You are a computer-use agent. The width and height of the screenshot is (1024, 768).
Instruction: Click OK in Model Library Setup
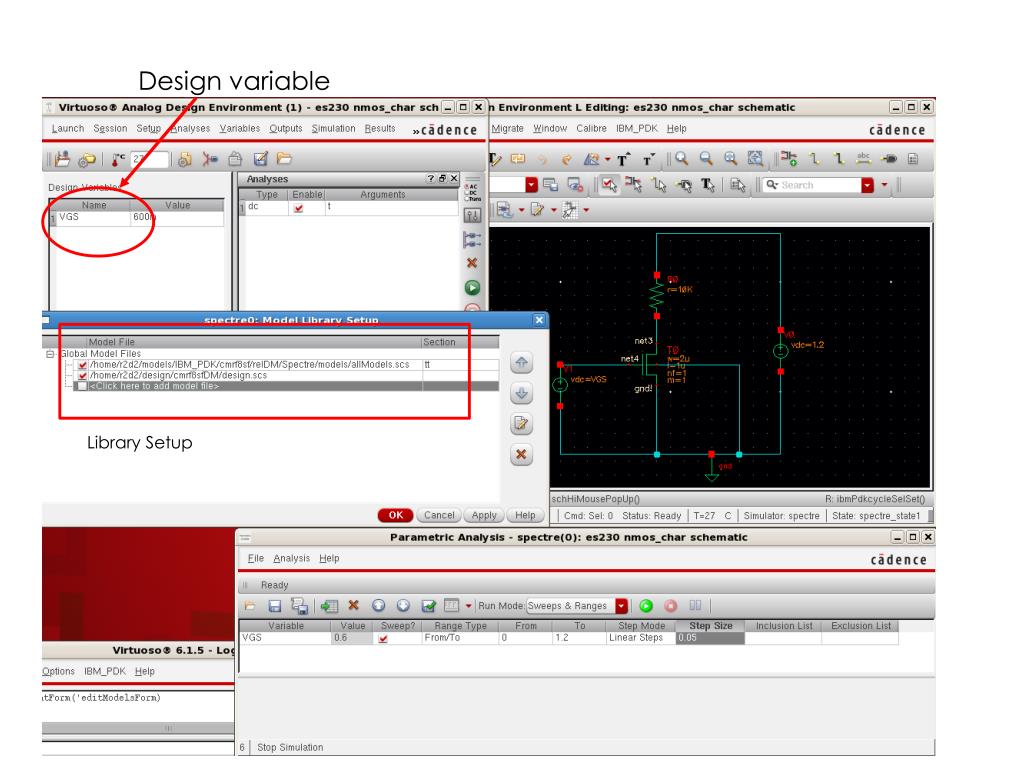click(396, 515)
